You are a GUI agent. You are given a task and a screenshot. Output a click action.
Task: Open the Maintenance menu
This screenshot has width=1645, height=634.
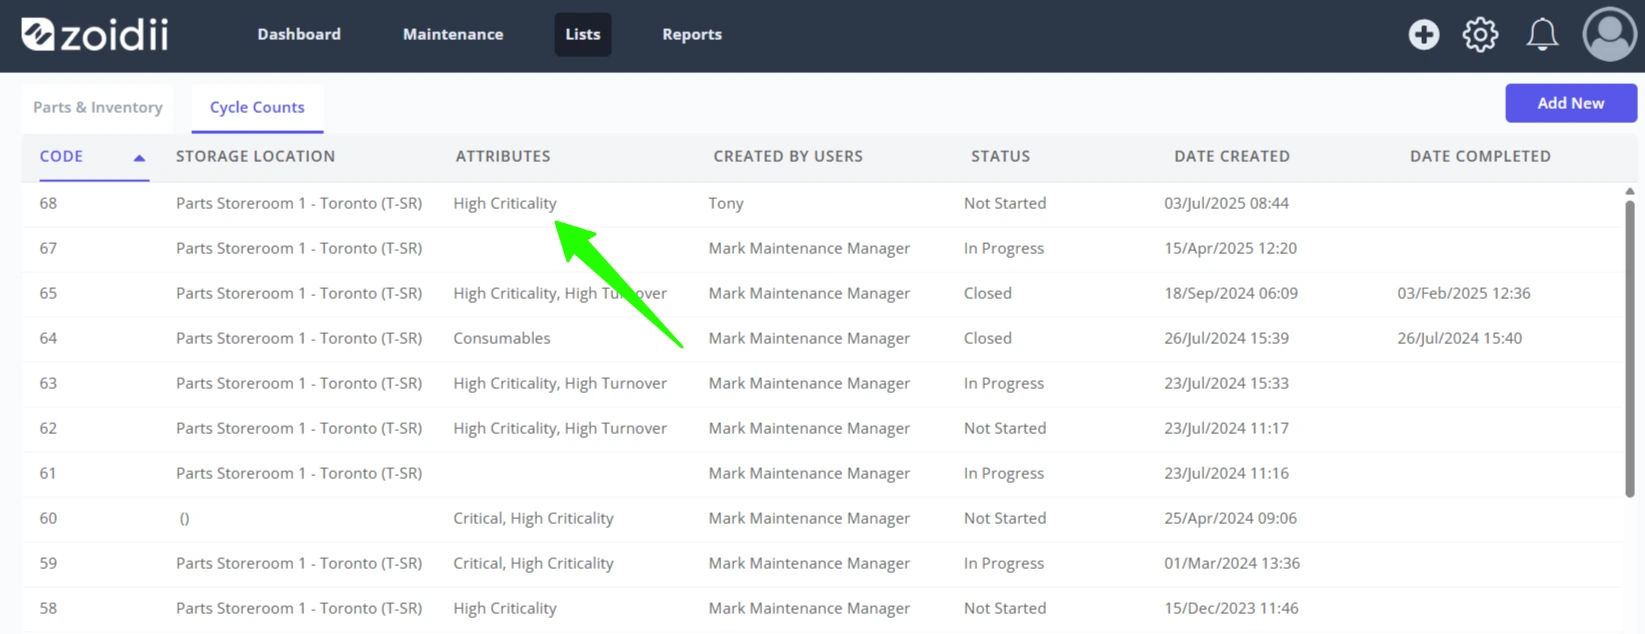453,34
